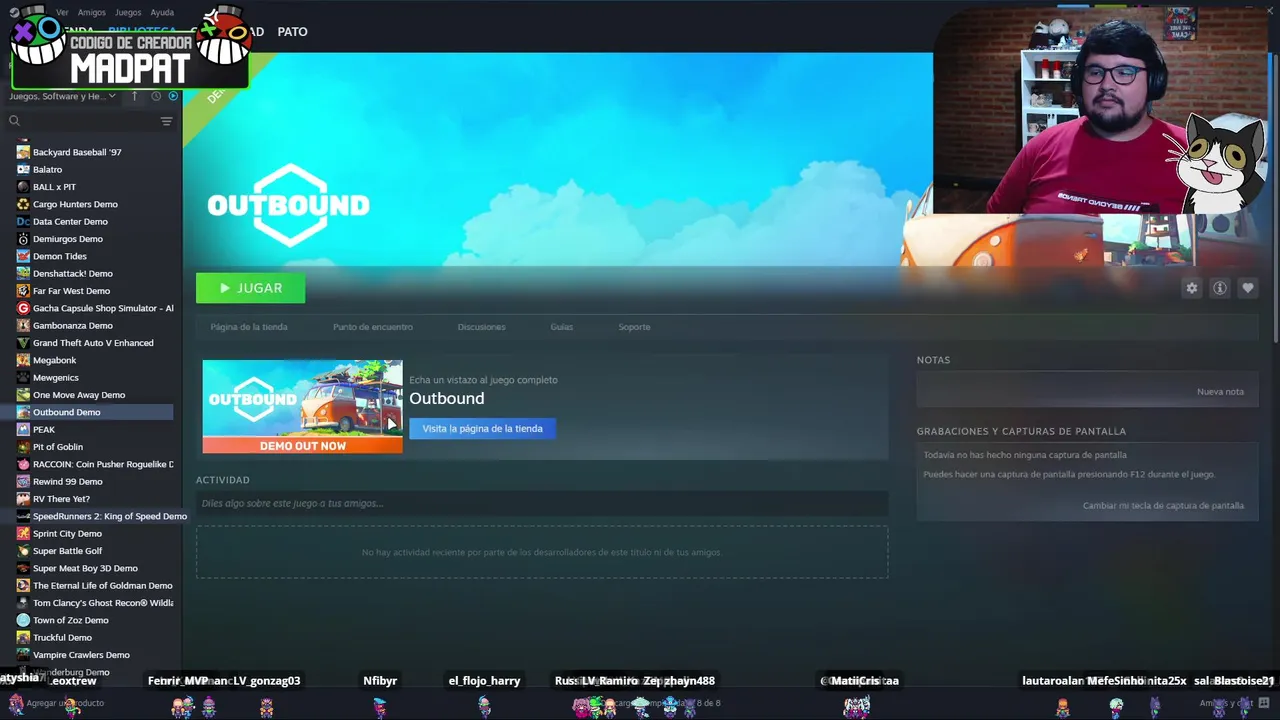
Task: Click the BALL x PIT game icon
Action: tap(23, 187)
